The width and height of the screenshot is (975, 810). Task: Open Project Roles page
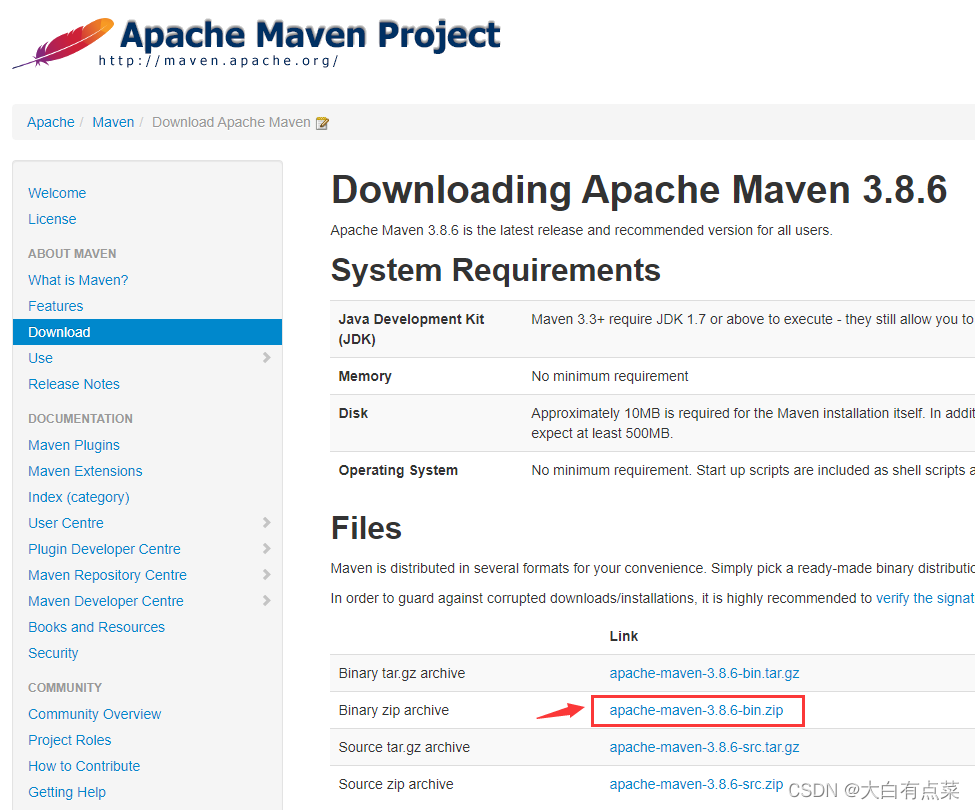click(x=69, y=740)
